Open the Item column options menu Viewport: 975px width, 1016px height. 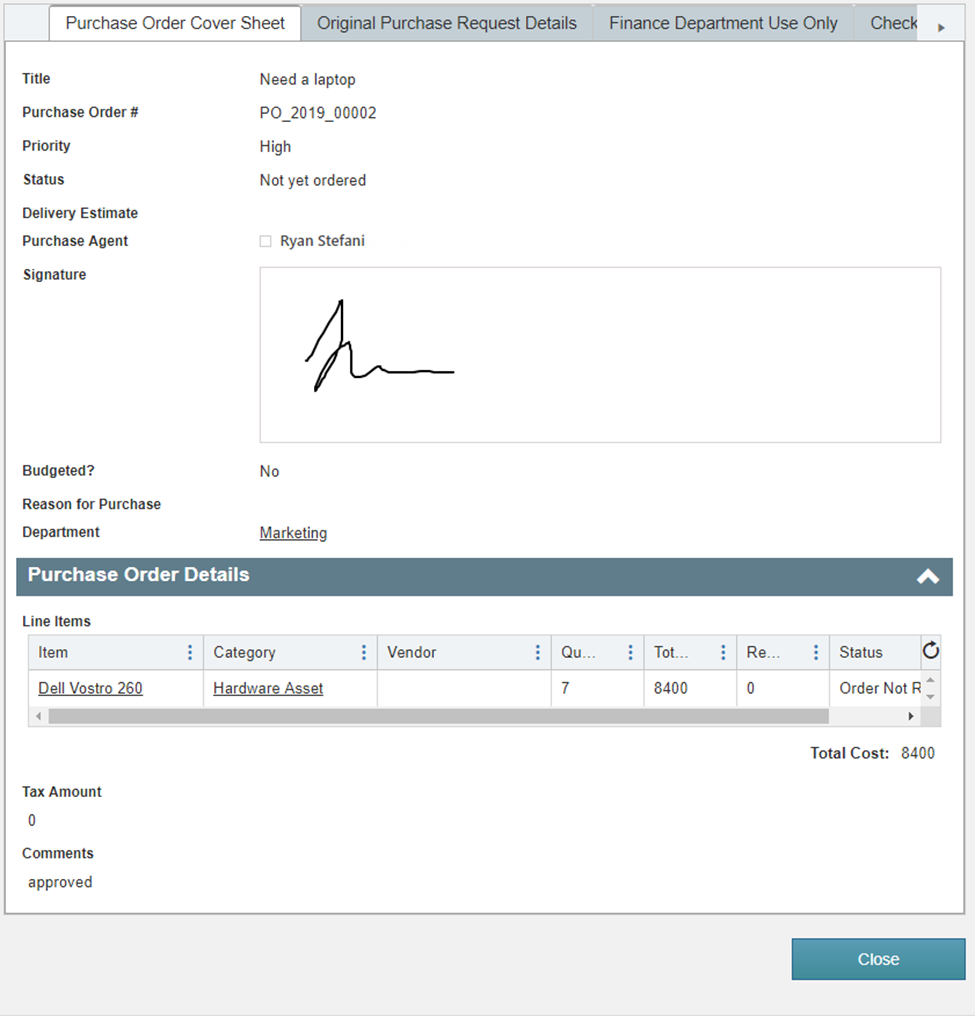point(190,652)
